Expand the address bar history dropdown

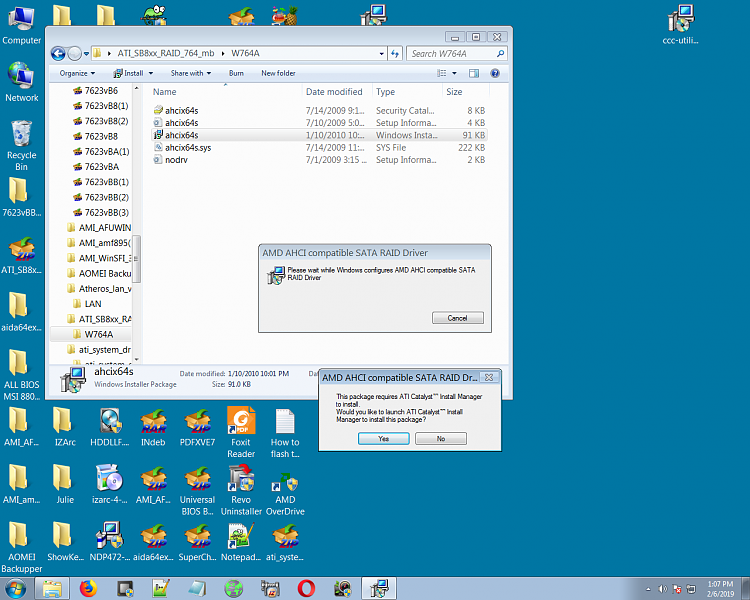coord(381,54)
